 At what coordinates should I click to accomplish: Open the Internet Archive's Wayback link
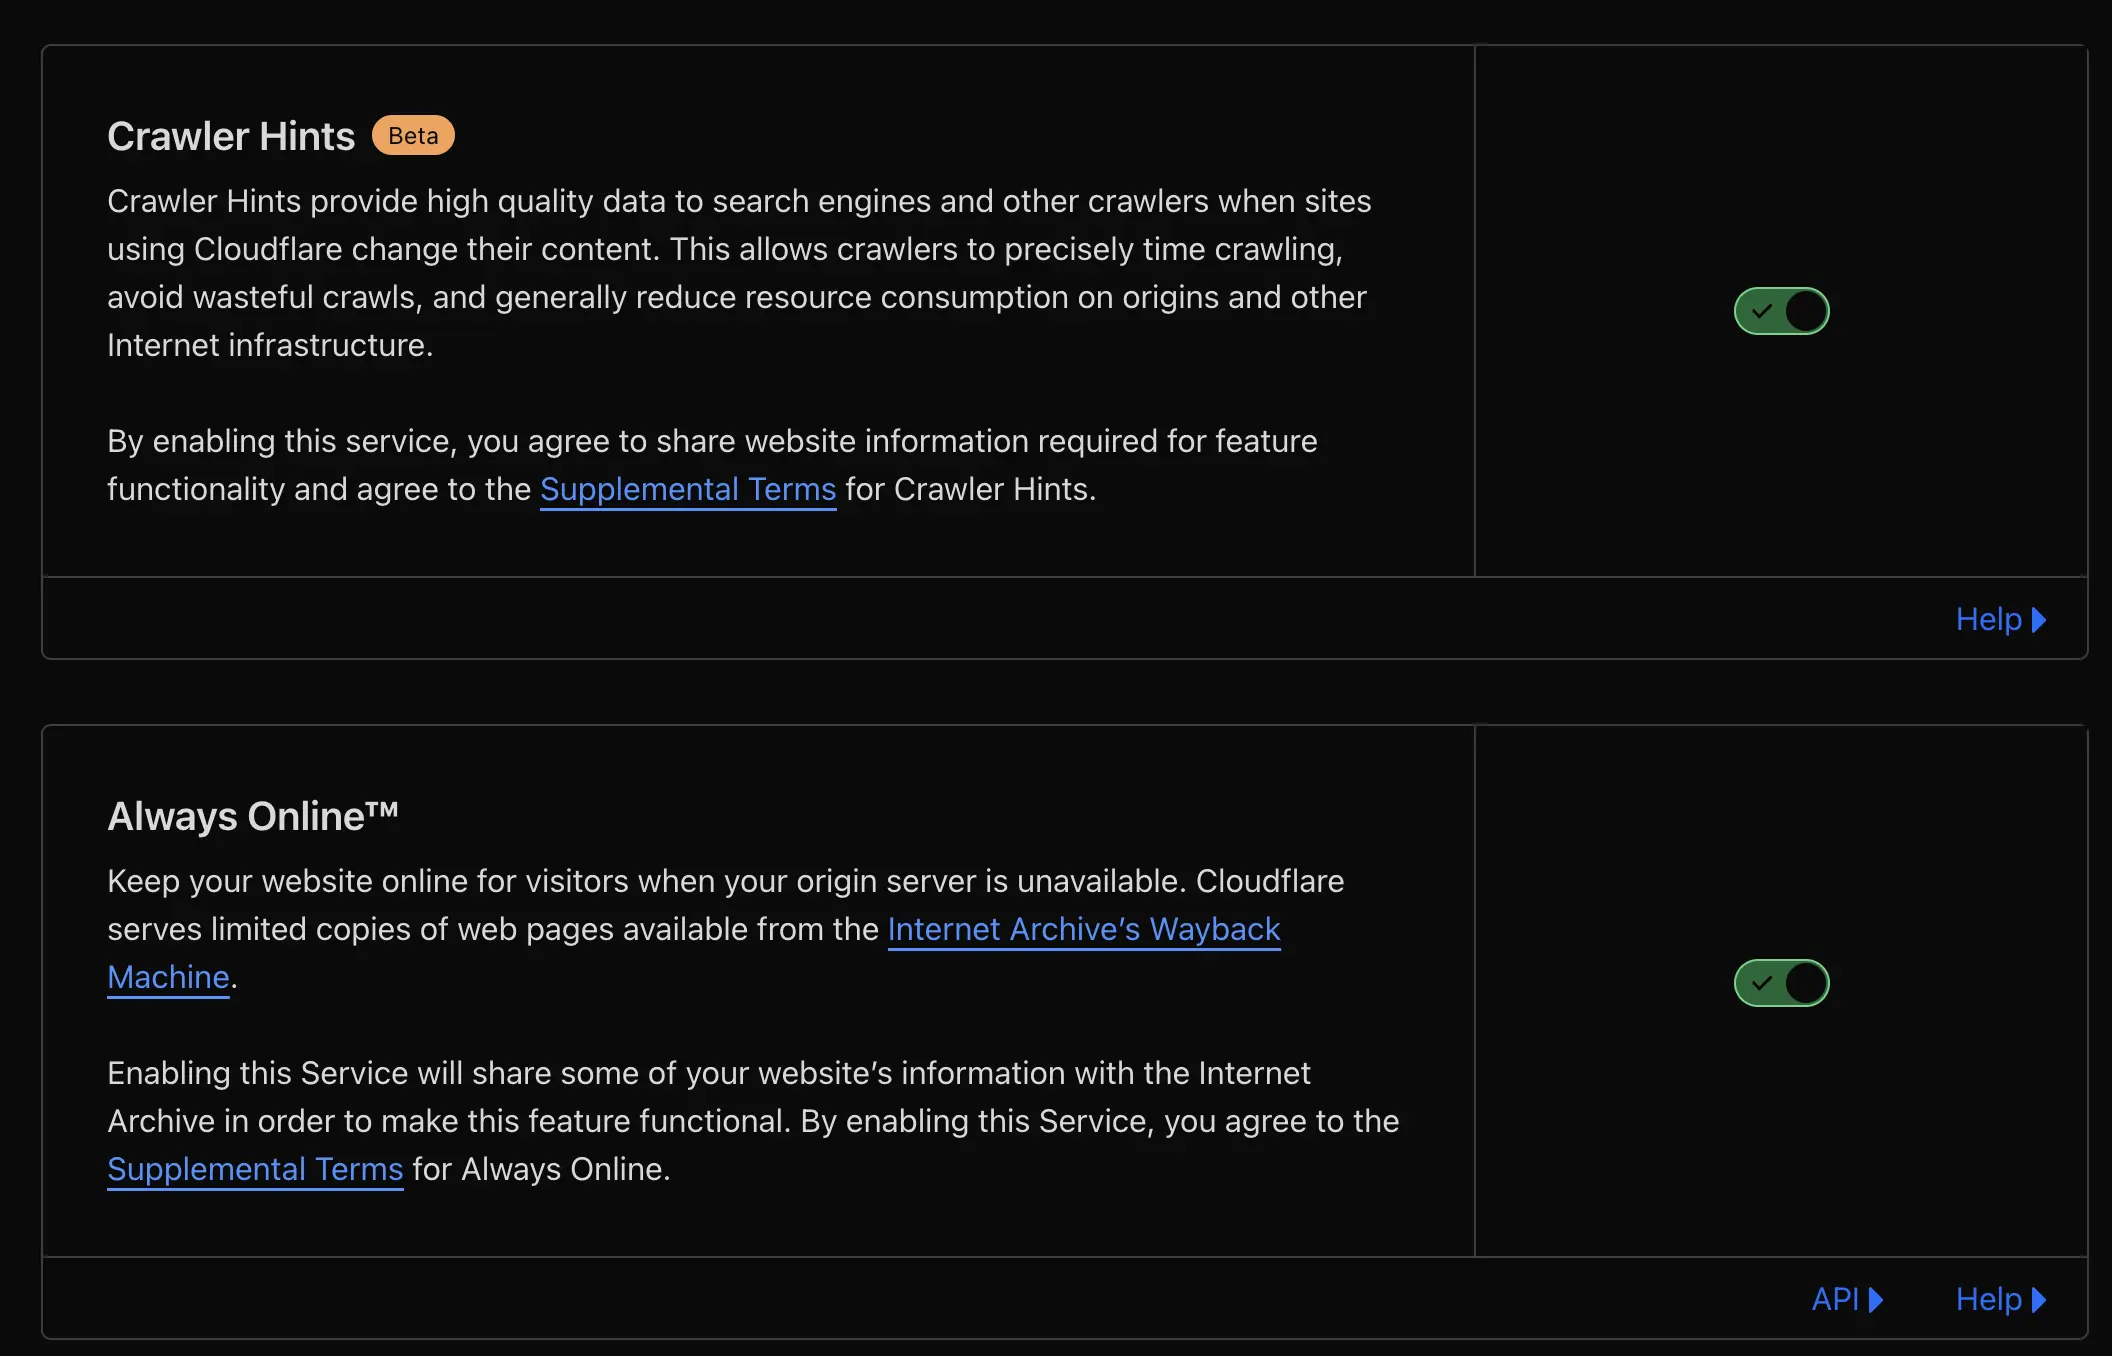tap(1084, 929)
